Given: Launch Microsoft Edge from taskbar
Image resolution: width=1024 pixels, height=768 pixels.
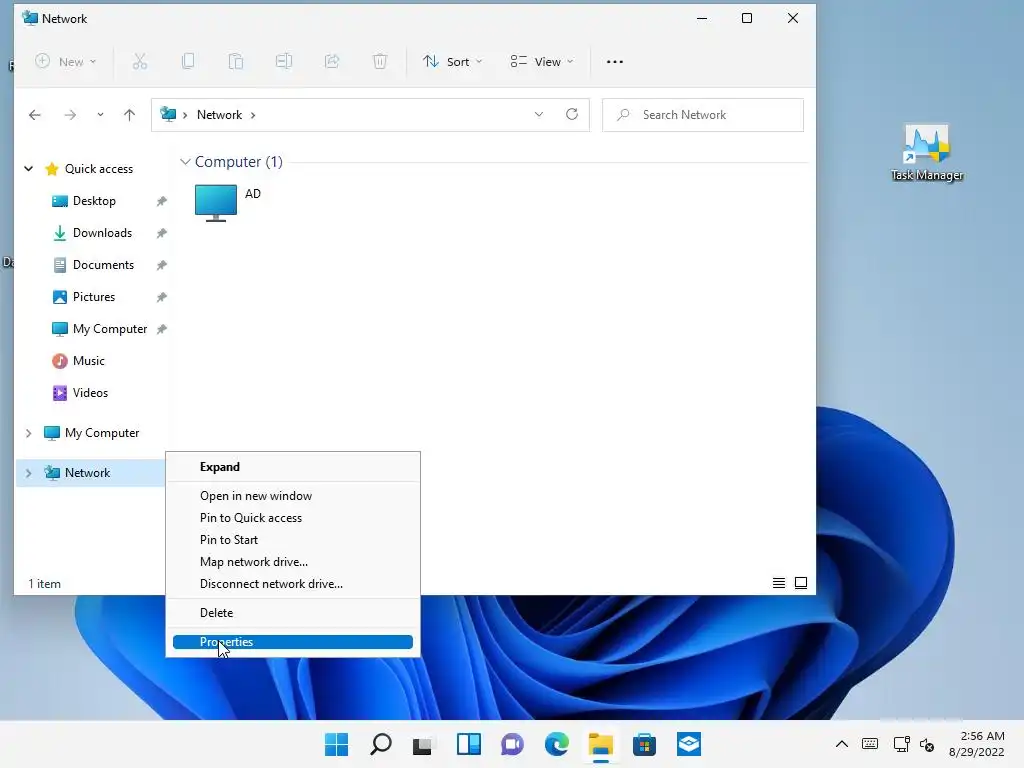Looking at the screenshot, I should (556, 744).
